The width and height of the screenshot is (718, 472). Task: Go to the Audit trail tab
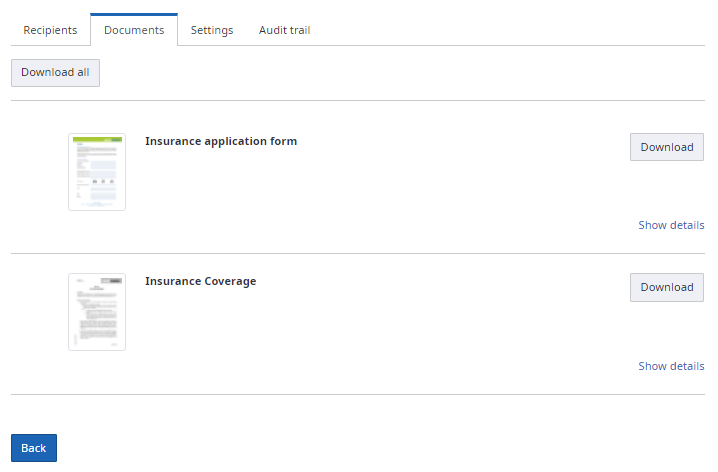(x=284, y=30)
